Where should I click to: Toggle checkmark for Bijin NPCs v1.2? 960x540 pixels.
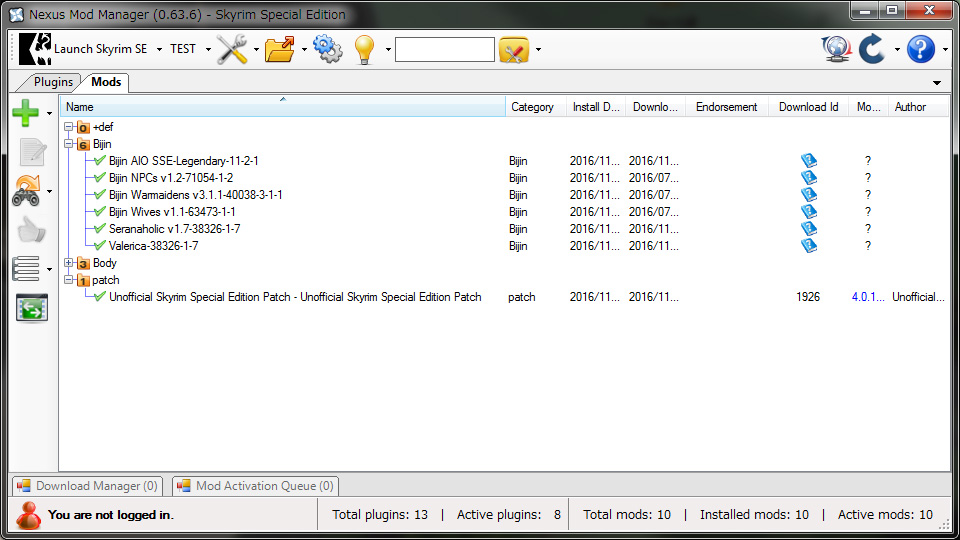pos(100,178)
